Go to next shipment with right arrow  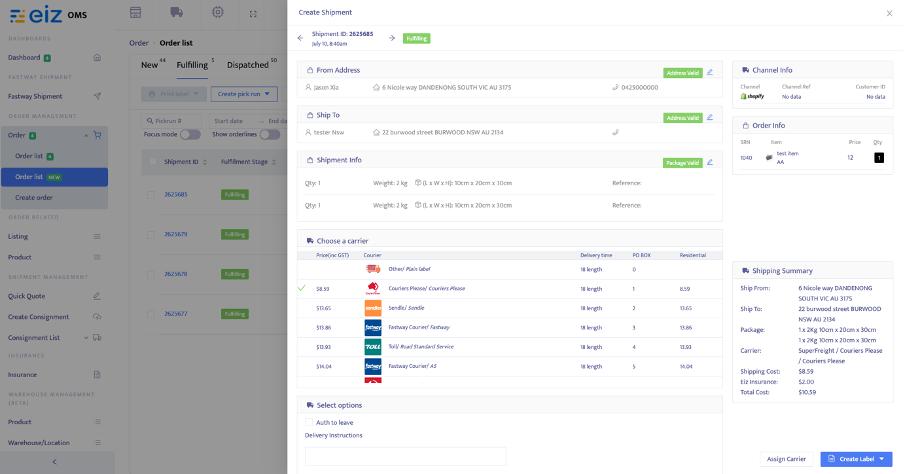[x=392, y=38]
